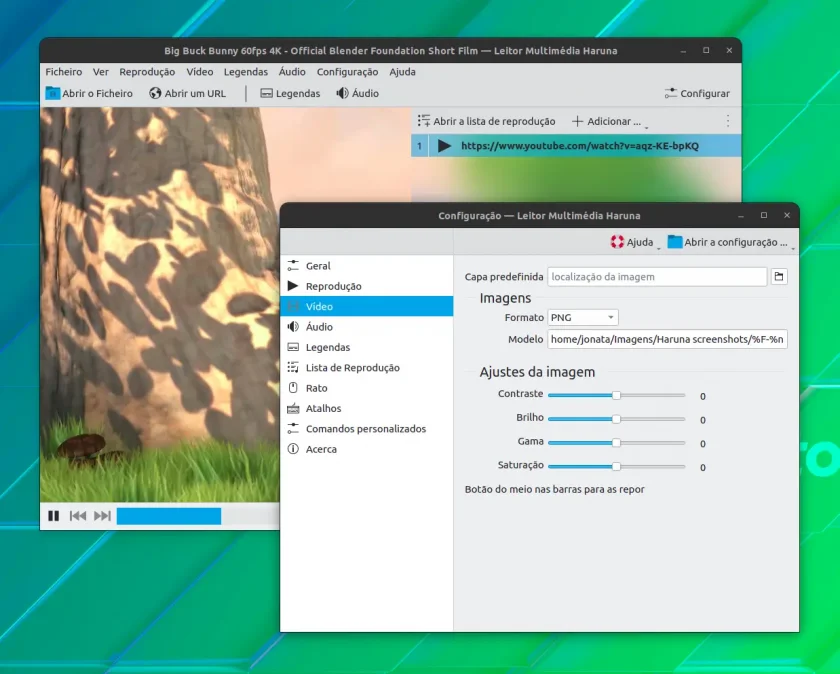The width and height of the screenshot is (840, 674).
Task: Click the Modelo screenshot path field
Action: point(667,339)
